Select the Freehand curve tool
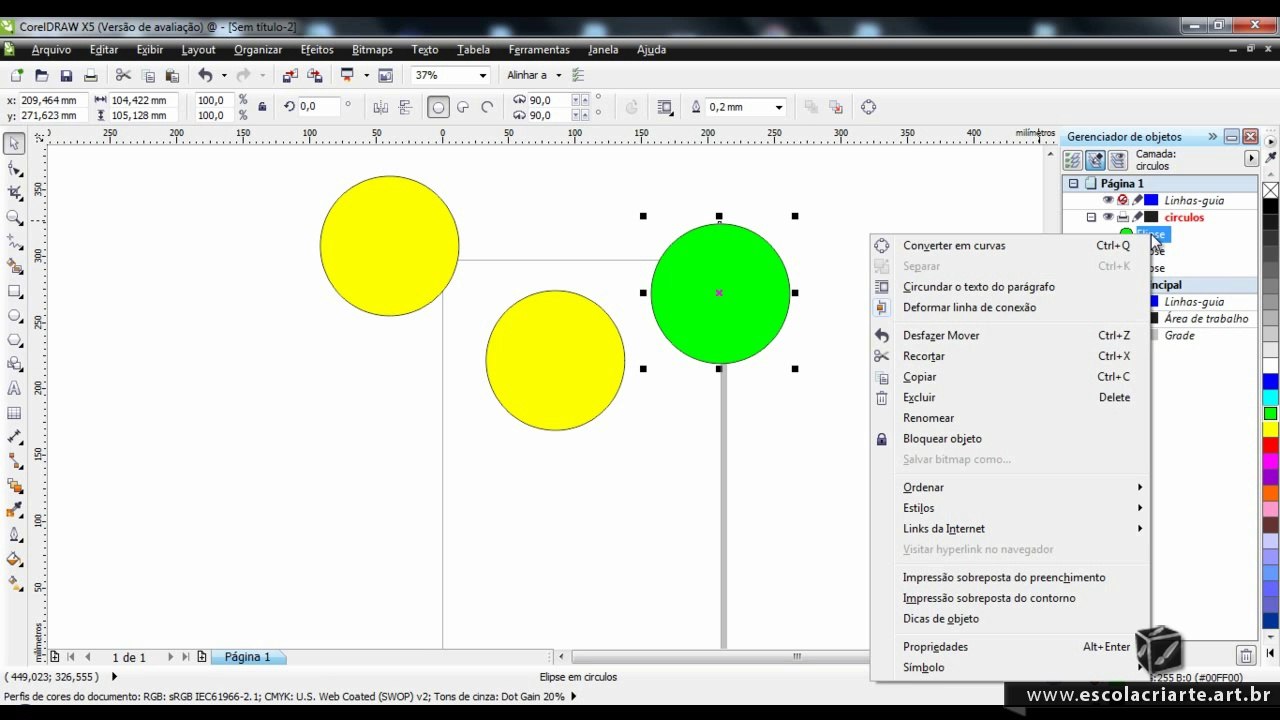 coord(14,242)
